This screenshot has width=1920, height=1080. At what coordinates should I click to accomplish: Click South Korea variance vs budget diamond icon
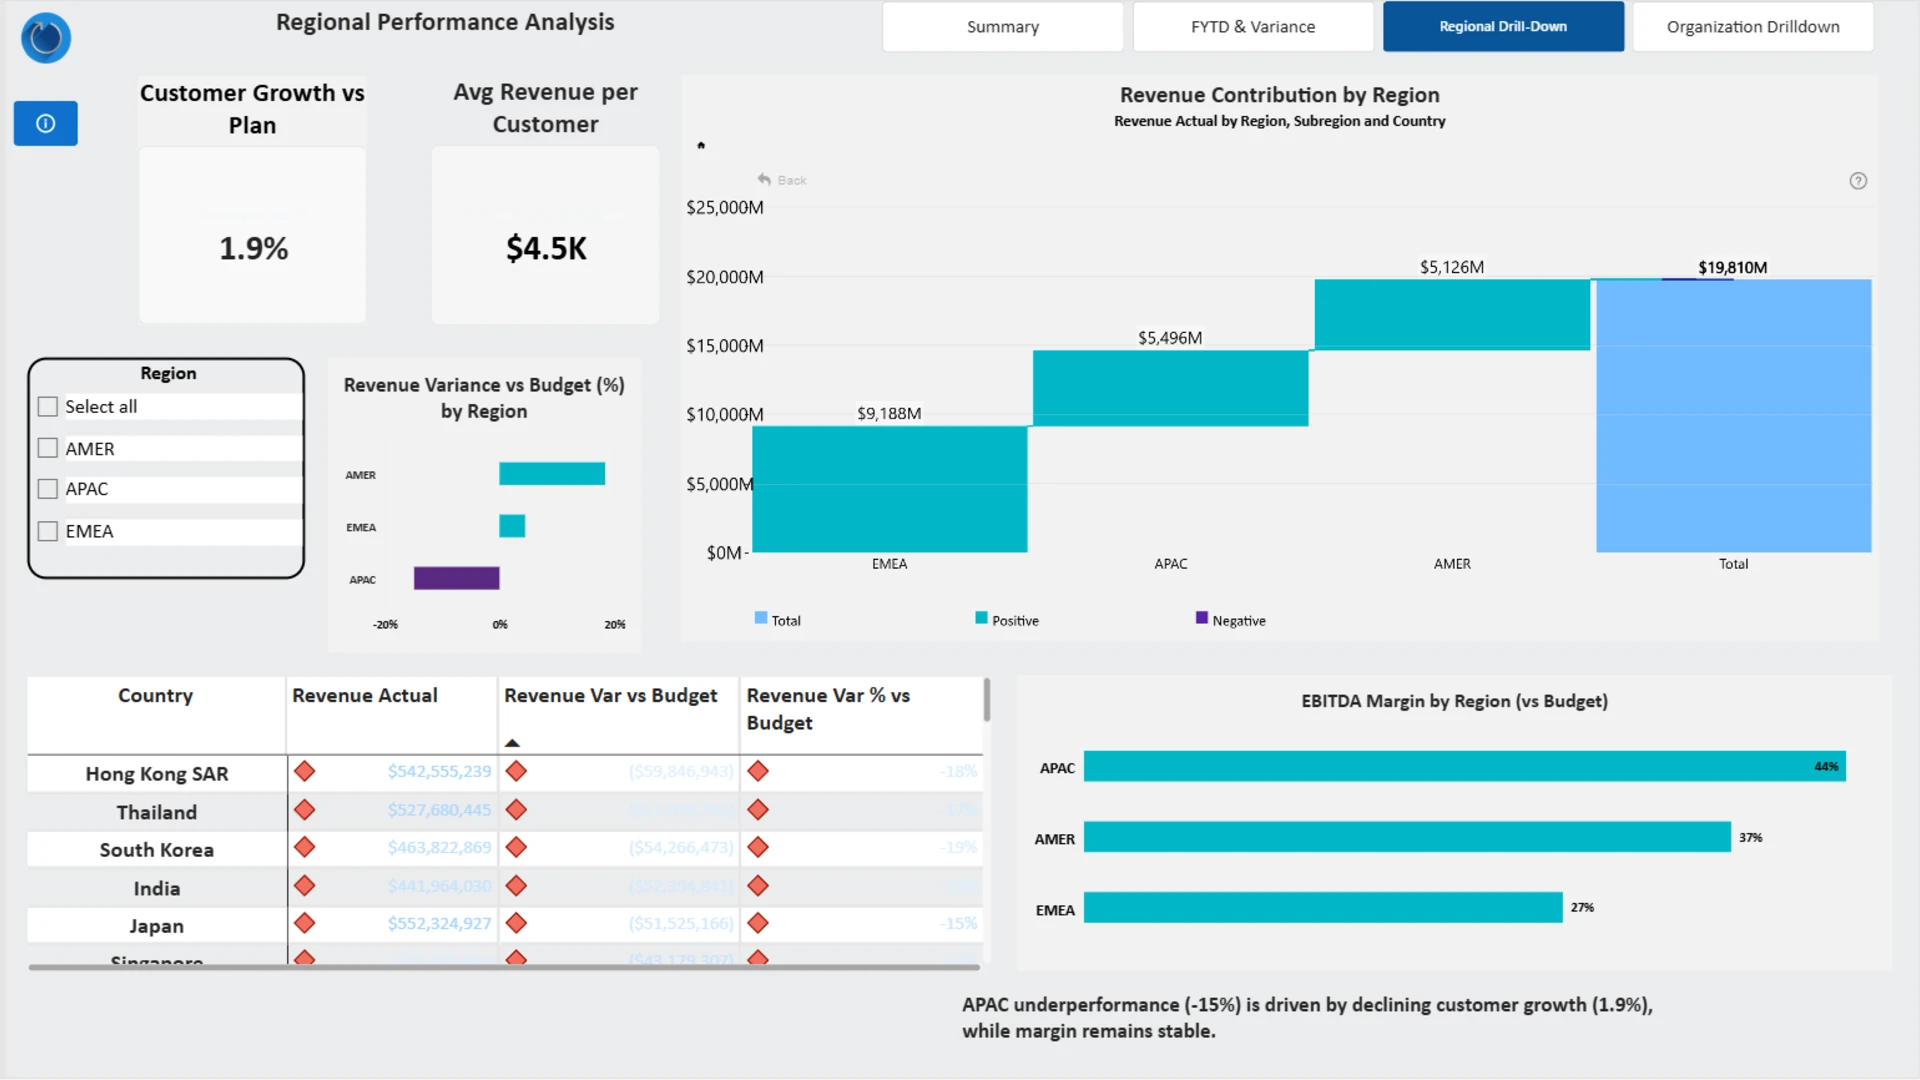516,847
